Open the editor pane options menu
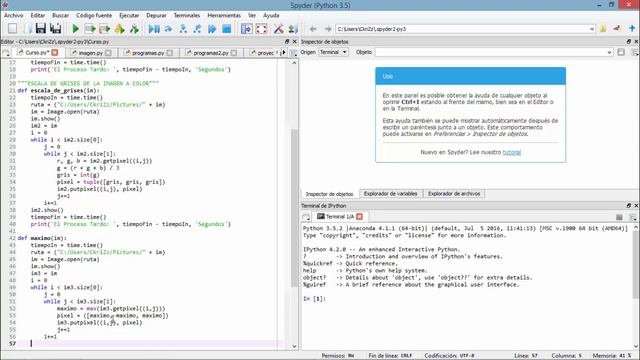This screenshot has width=640, height=360. [293, 53]
